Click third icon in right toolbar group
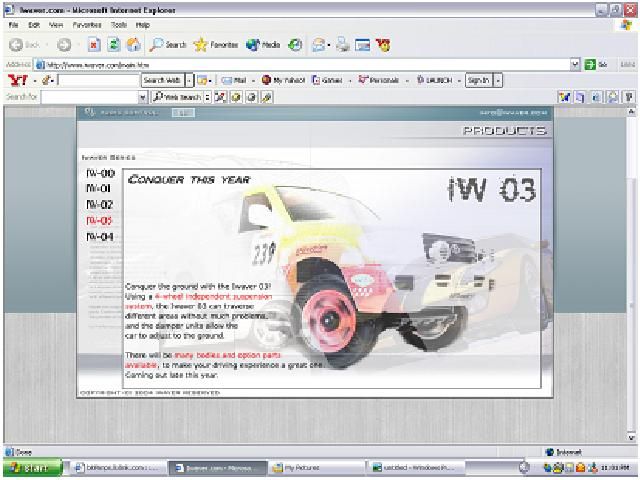This screenshot has width=640, height=480. click(x=596, y=97)
